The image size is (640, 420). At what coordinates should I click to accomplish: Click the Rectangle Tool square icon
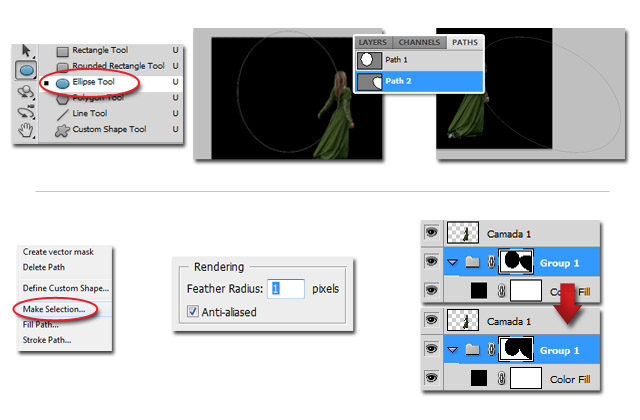pos(62,51)
